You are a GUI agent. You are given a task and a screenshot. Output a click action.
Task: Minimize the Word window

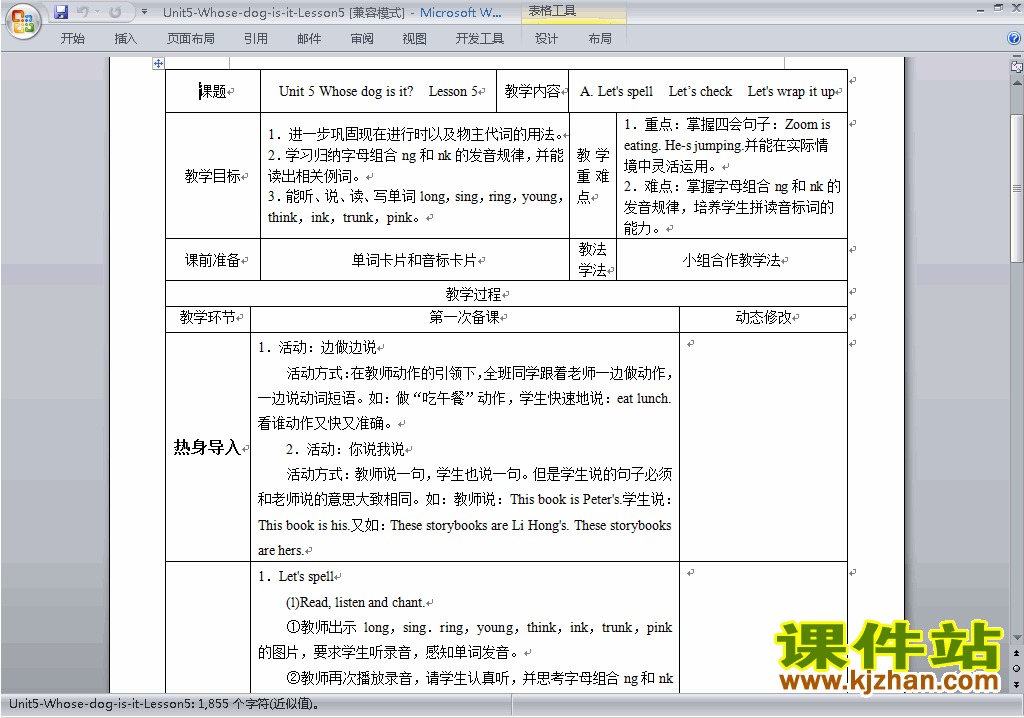[980, 9]
